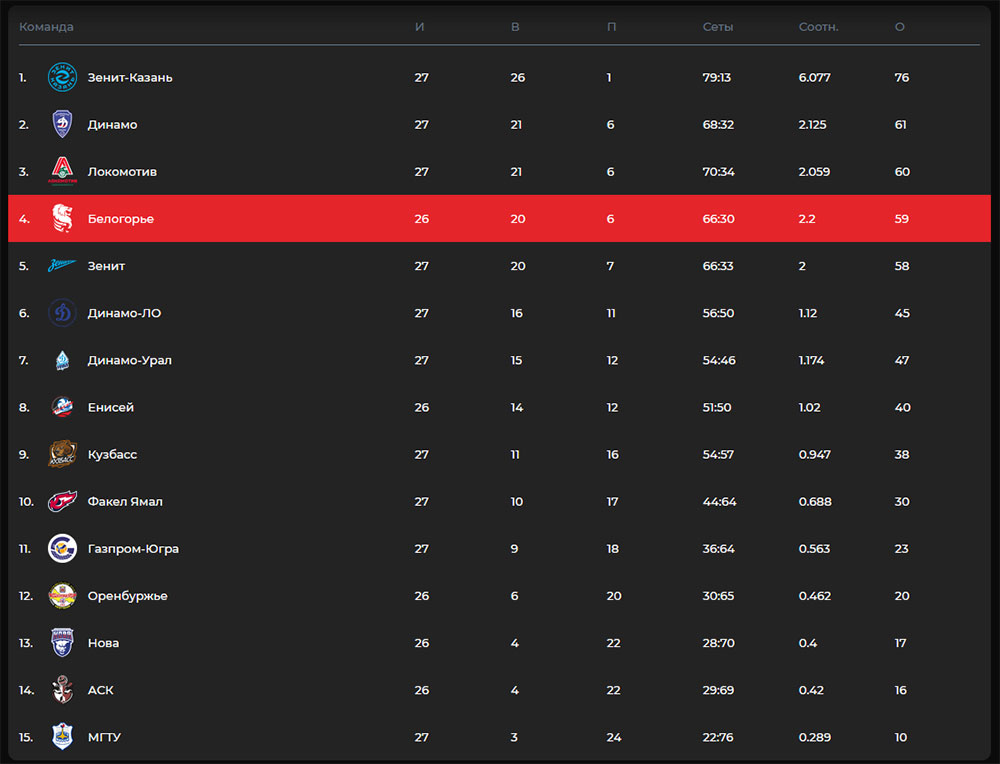Click Газпром-Югра ratio value 0.563
Screen dimensions: 1000x764
pyautogui.click(x=814, y=548)
